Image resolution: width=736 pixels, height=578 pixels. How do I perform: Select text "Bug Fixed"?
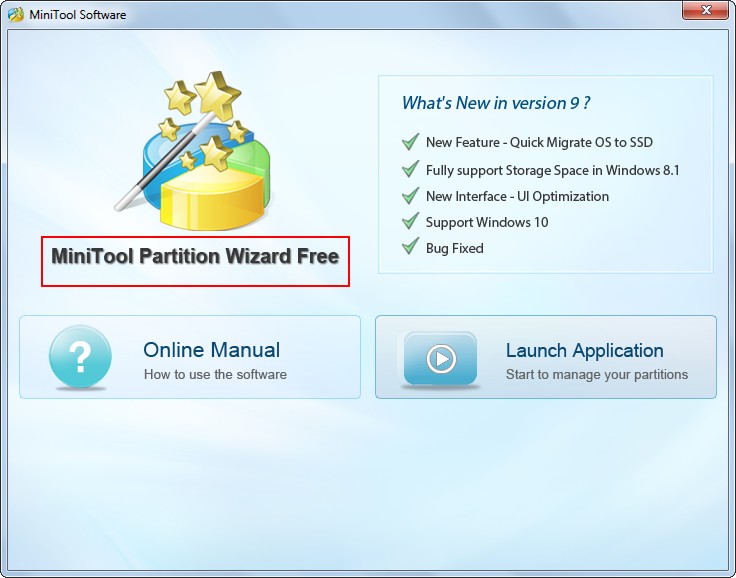click(454, 248)
